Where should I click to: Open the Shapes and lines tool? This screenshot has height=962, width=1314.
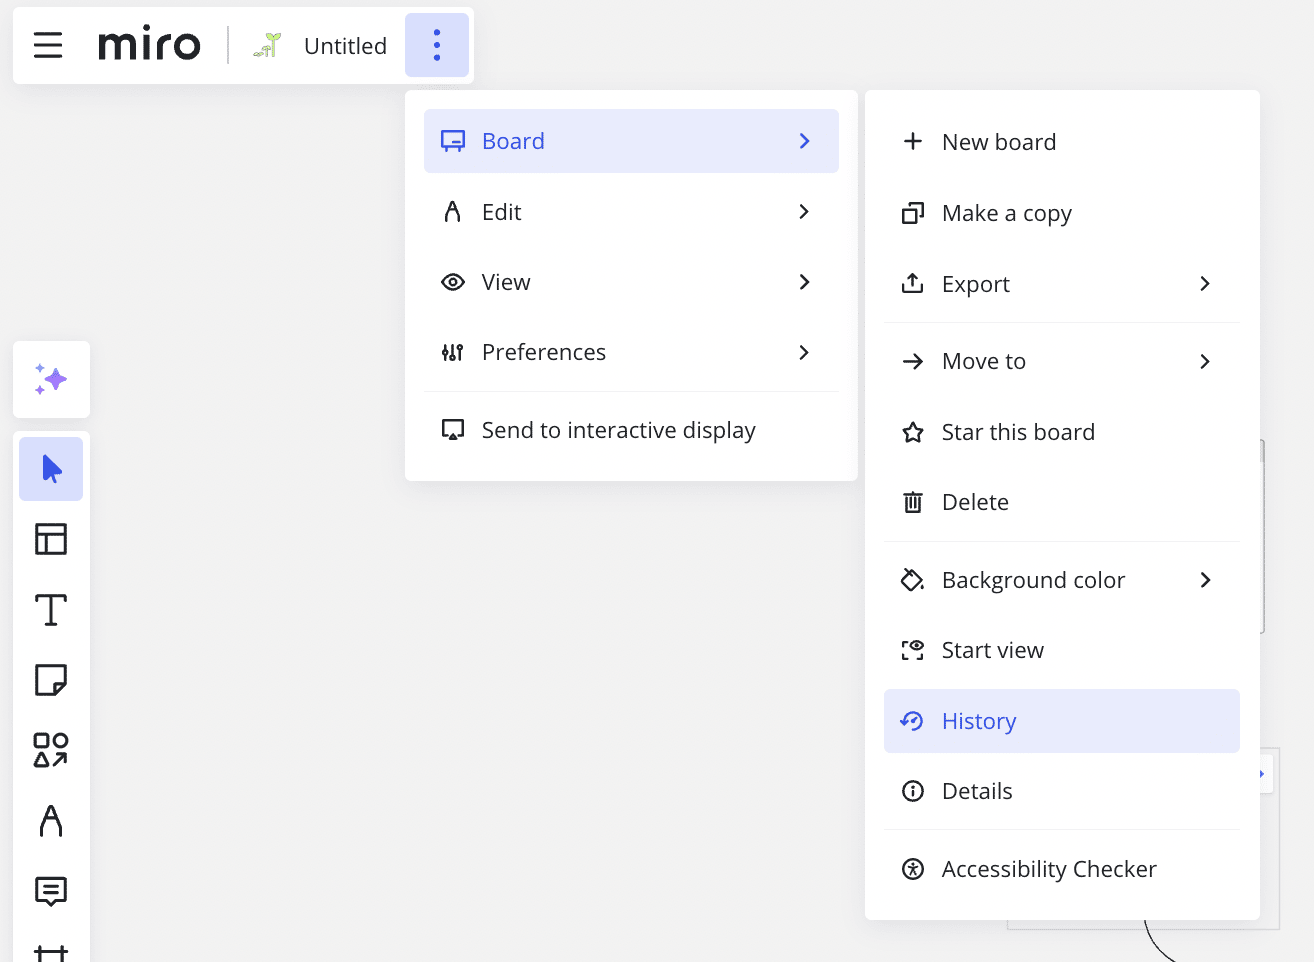pos(51,750)
